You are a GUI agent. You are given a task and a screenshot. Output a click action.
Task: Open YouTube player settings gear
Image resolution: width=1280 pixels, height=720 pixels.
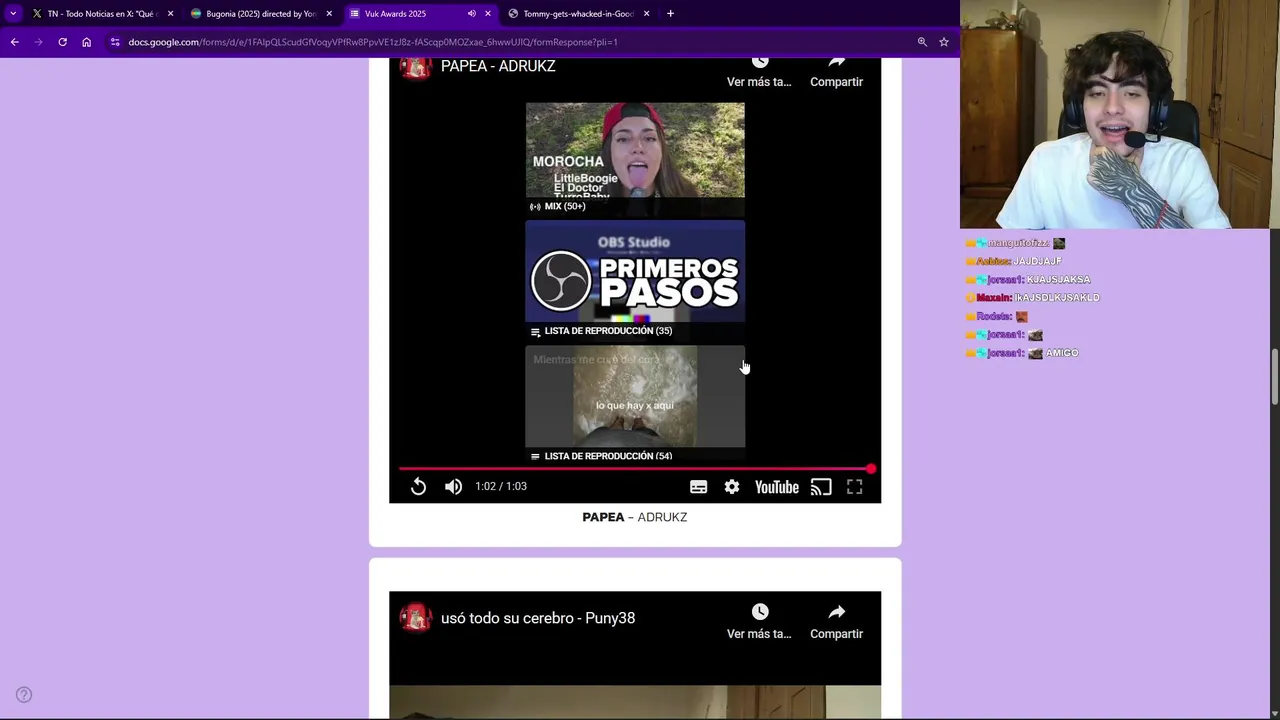pyautogui.click(x=732, y=486)
